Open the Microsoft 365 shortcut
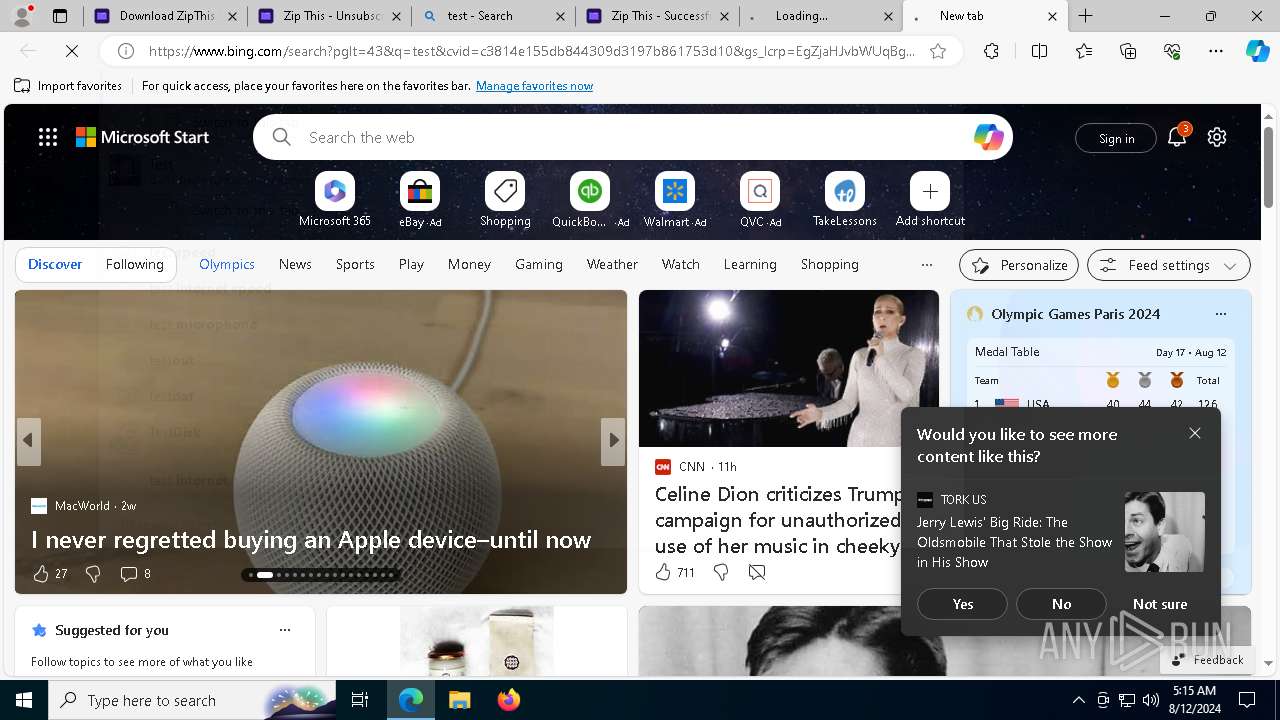The height and width of the screenshot is (720, 1280). point(335,191)
